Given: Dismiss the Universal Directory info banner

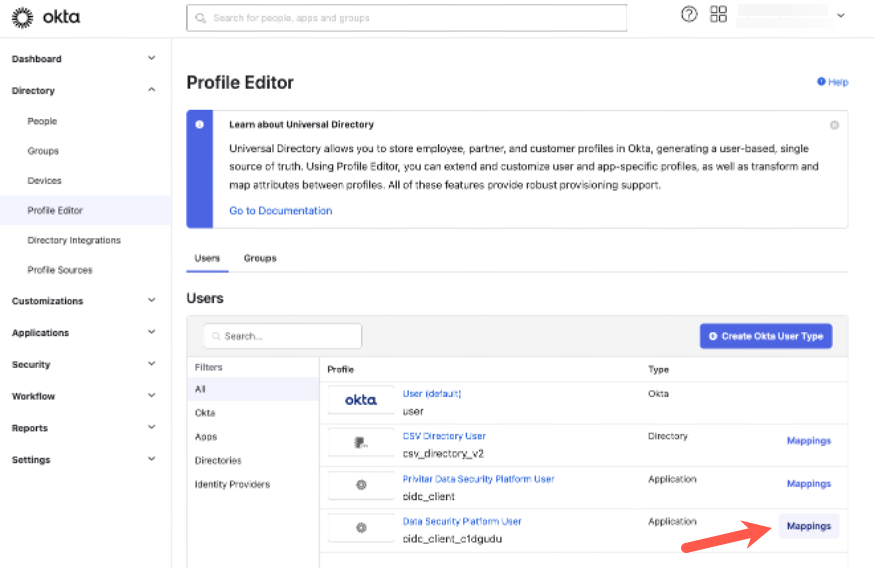Looking at the screenshot, I should point(834,125).
